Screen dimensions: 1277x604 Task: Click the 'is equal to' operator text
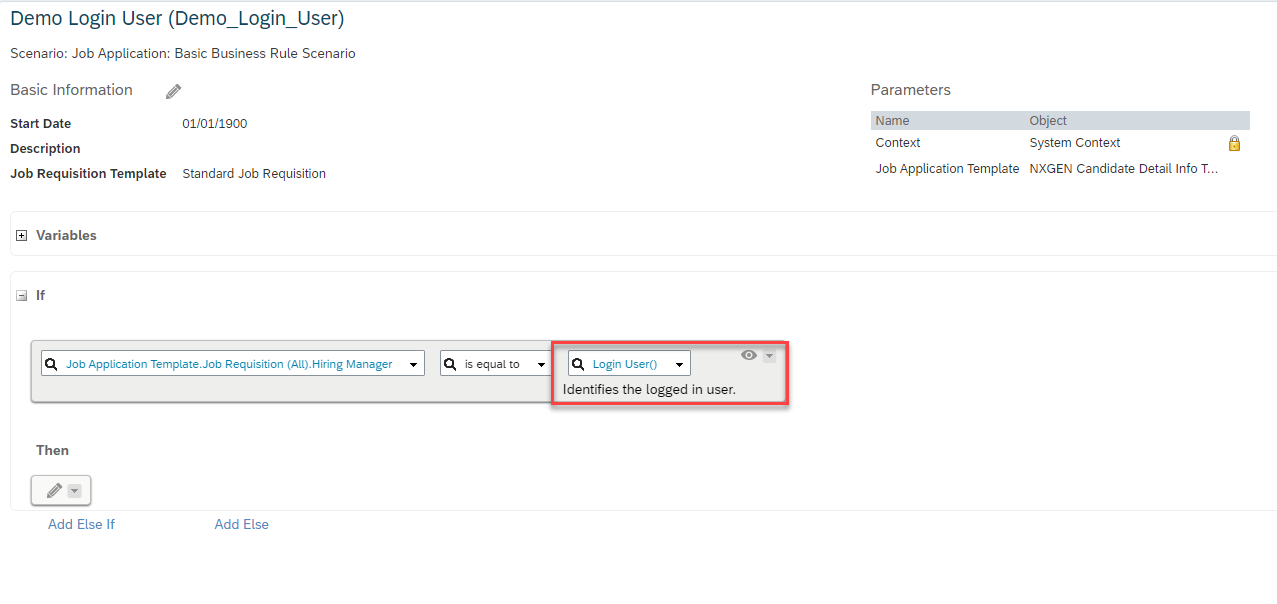point(492,364)
